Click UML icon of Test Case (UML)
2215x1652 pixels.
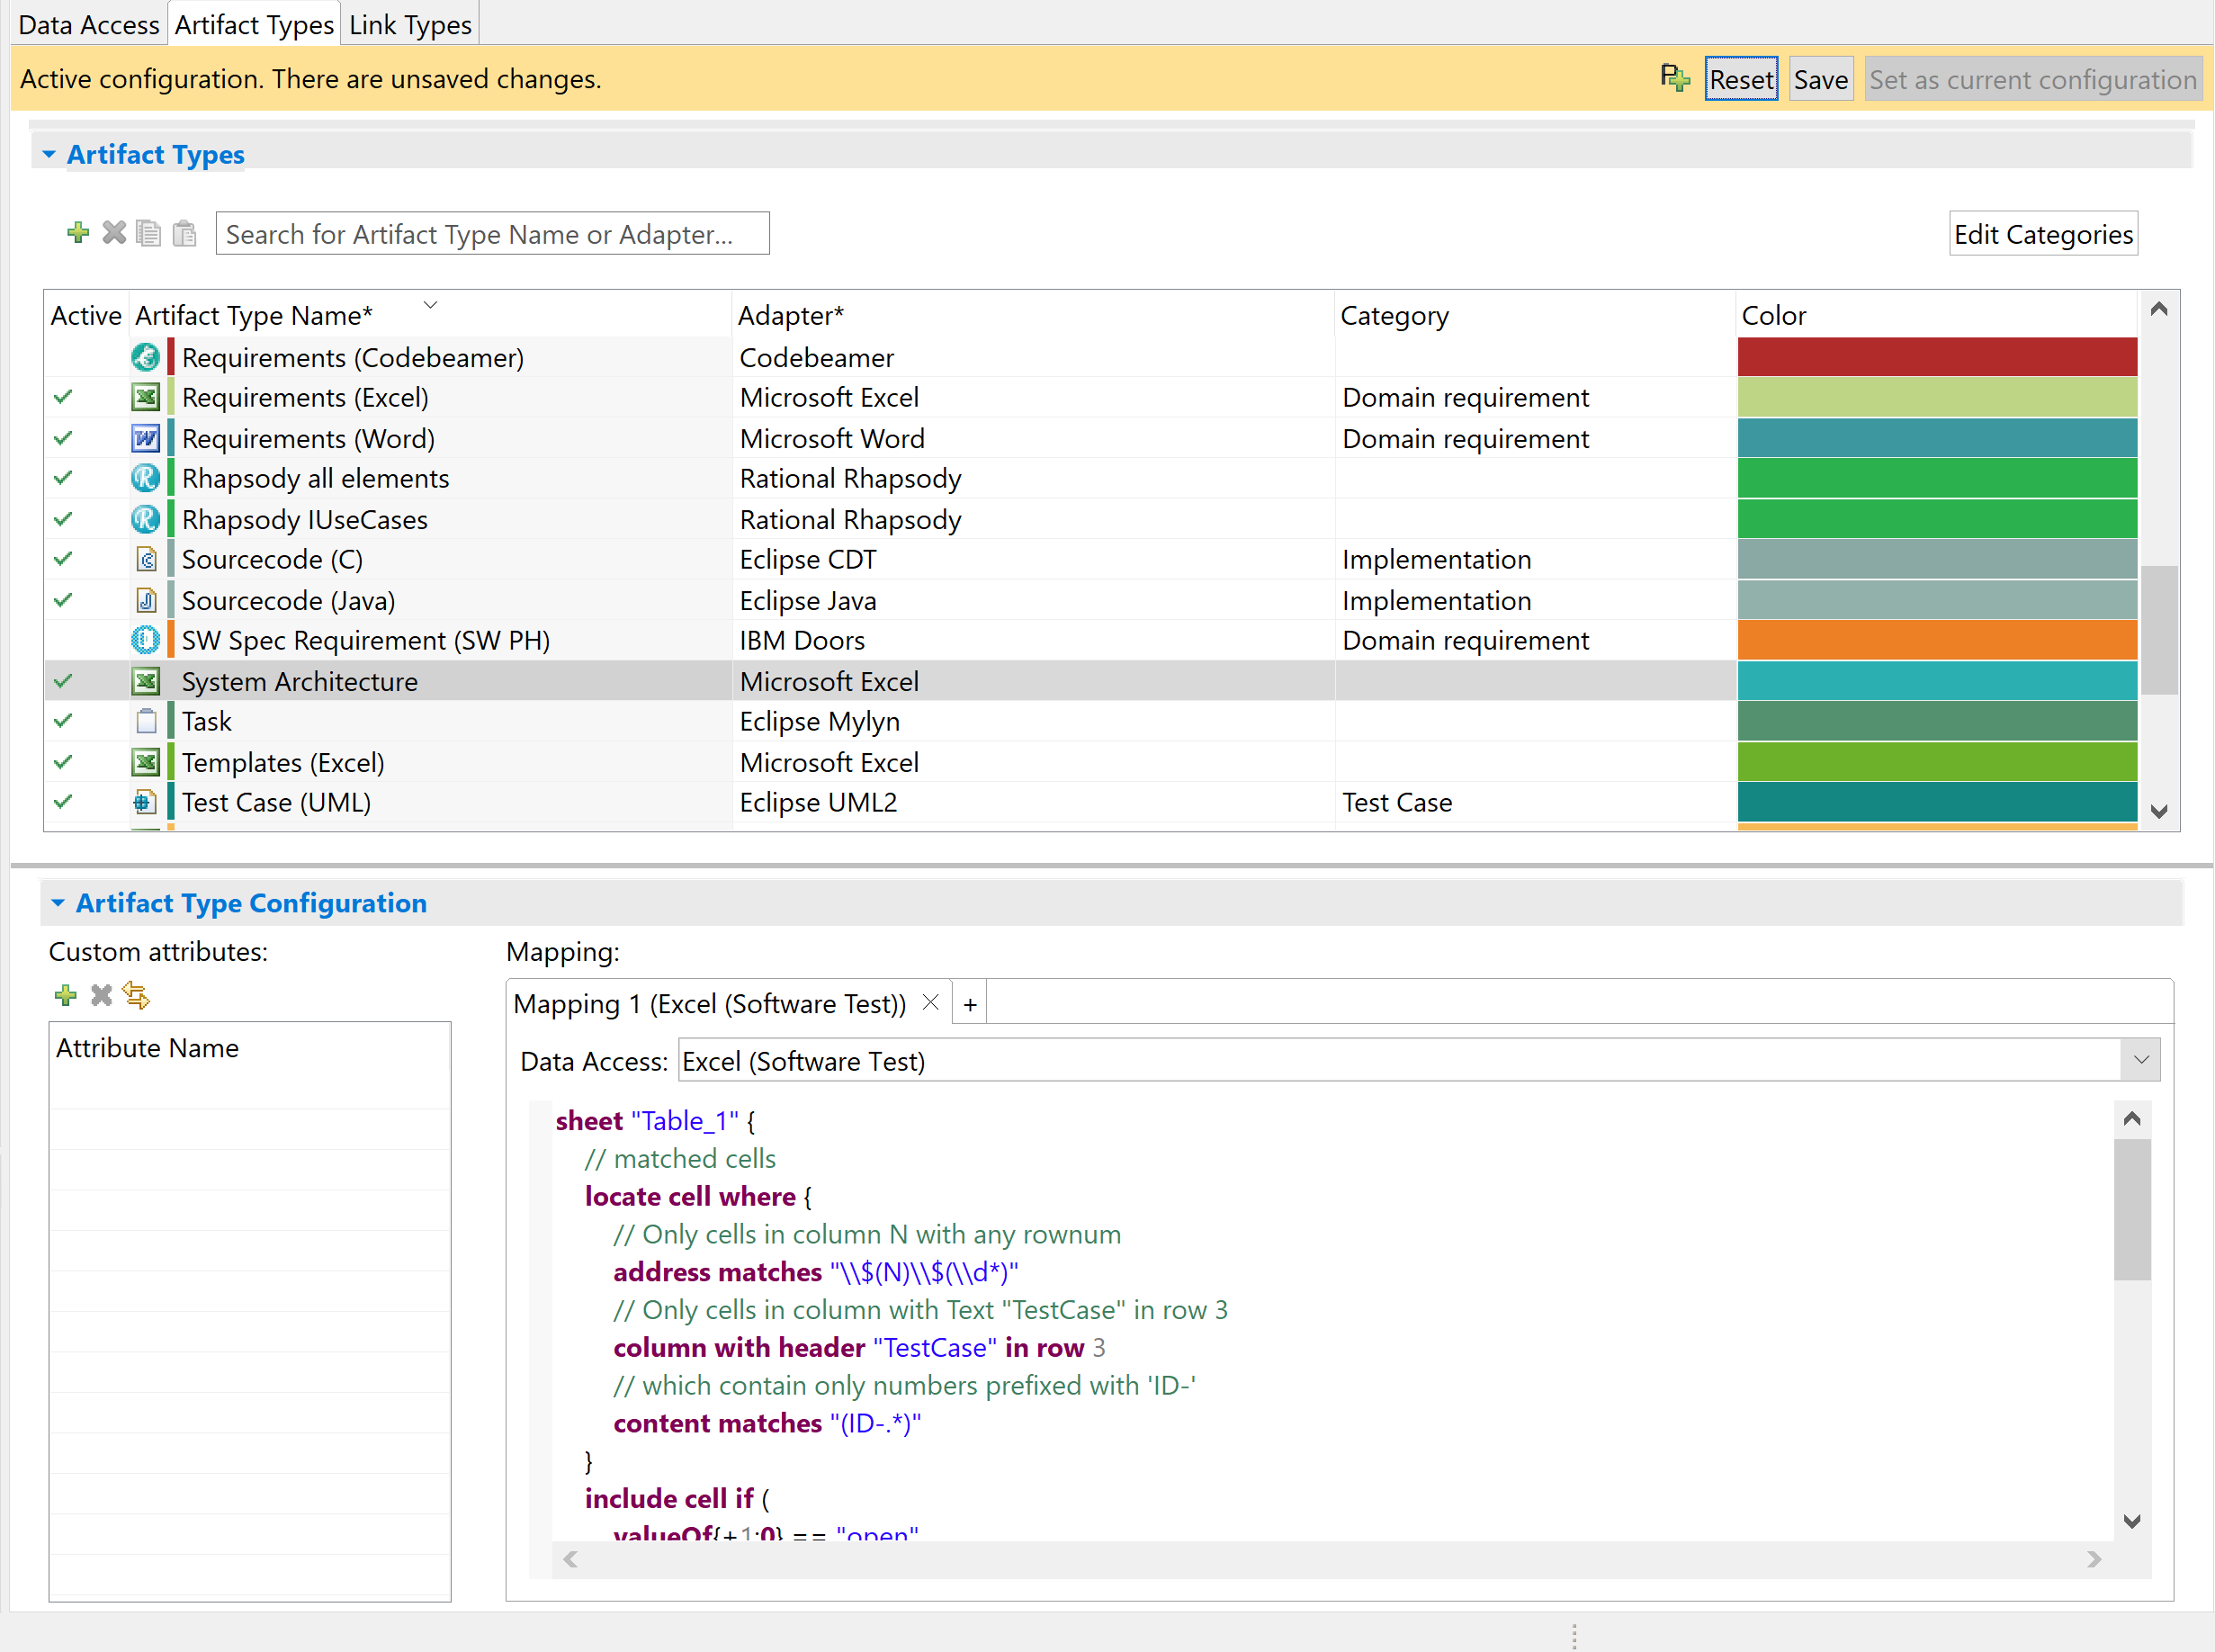(146, 802)
